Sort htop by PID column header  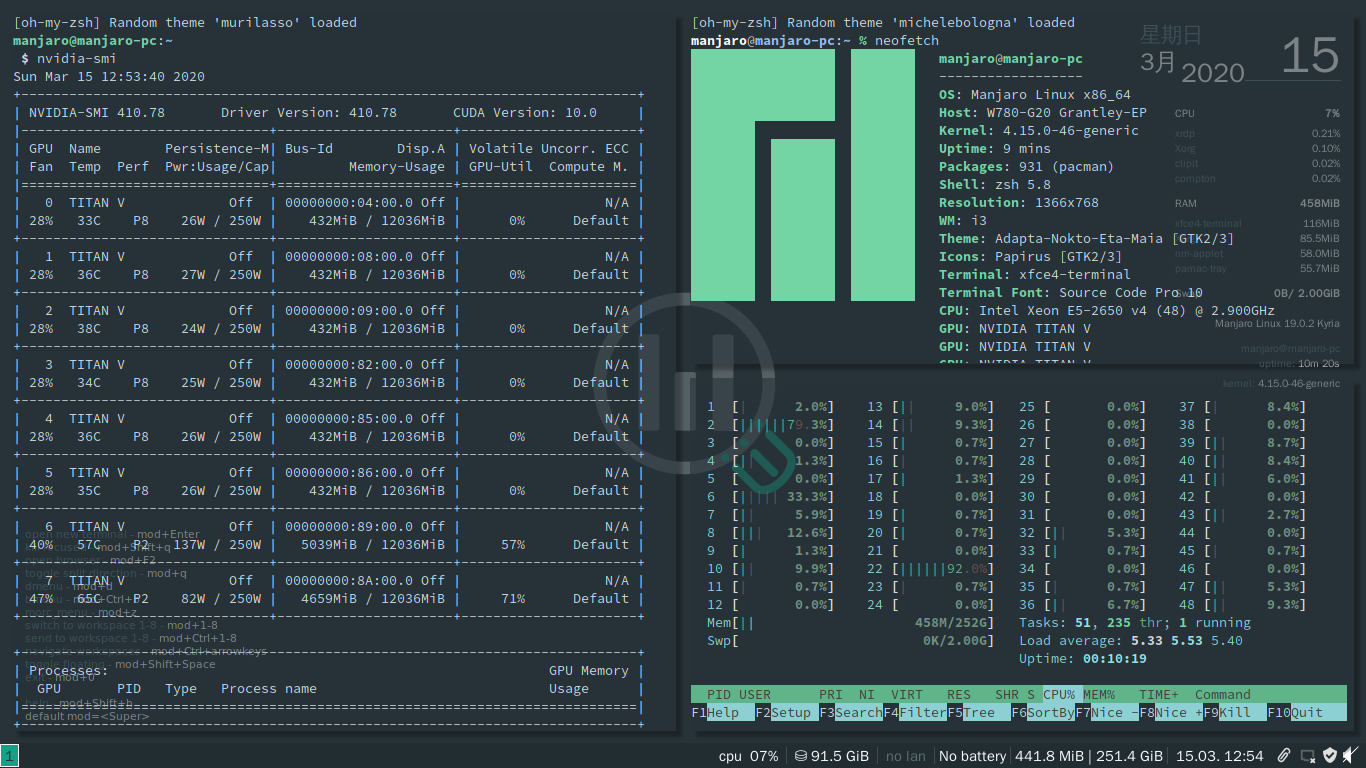coord(719,695)
